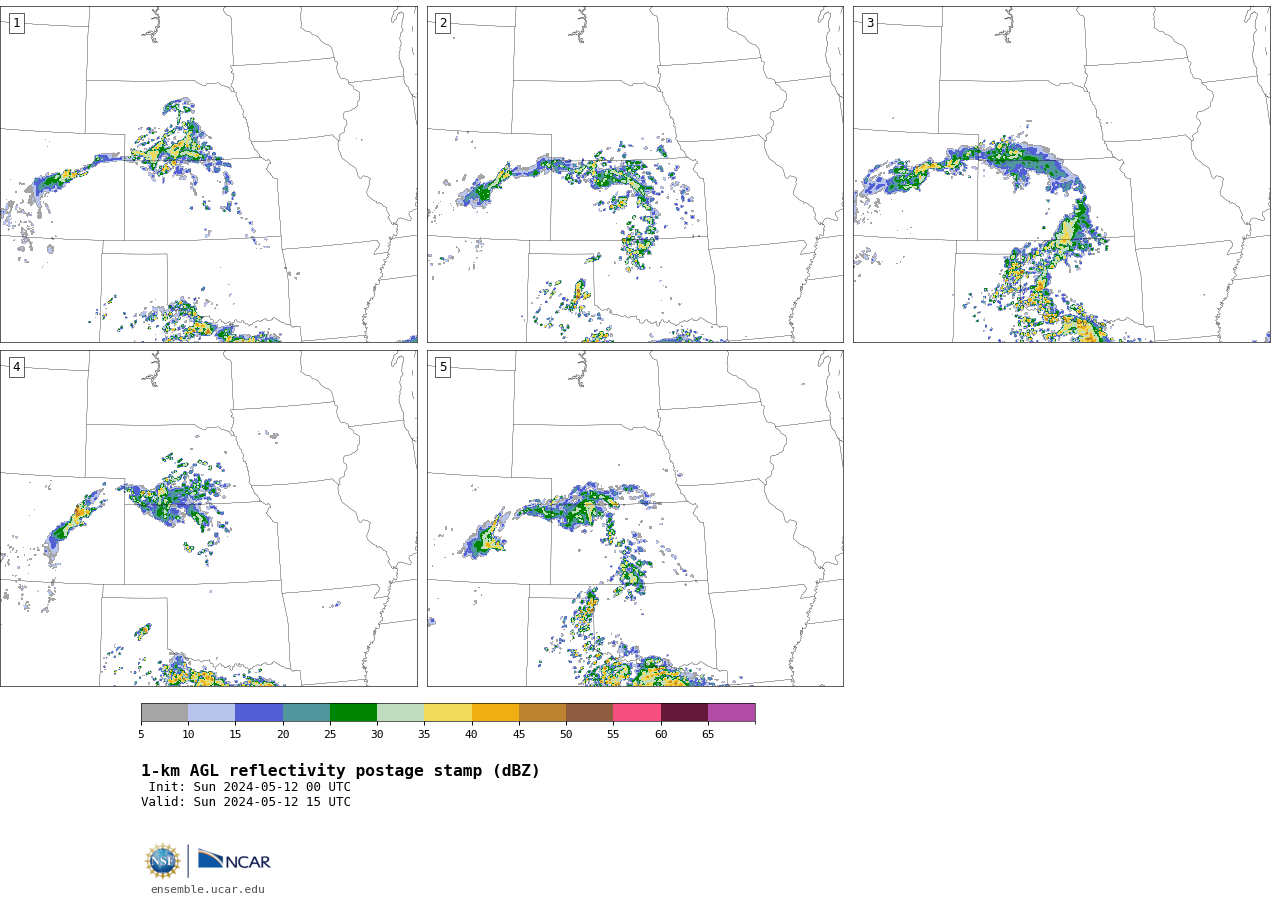1280x901 pixels.
Task: Open ensemble member 3 reflectivity map
Action: click(x=1061, y=174)
